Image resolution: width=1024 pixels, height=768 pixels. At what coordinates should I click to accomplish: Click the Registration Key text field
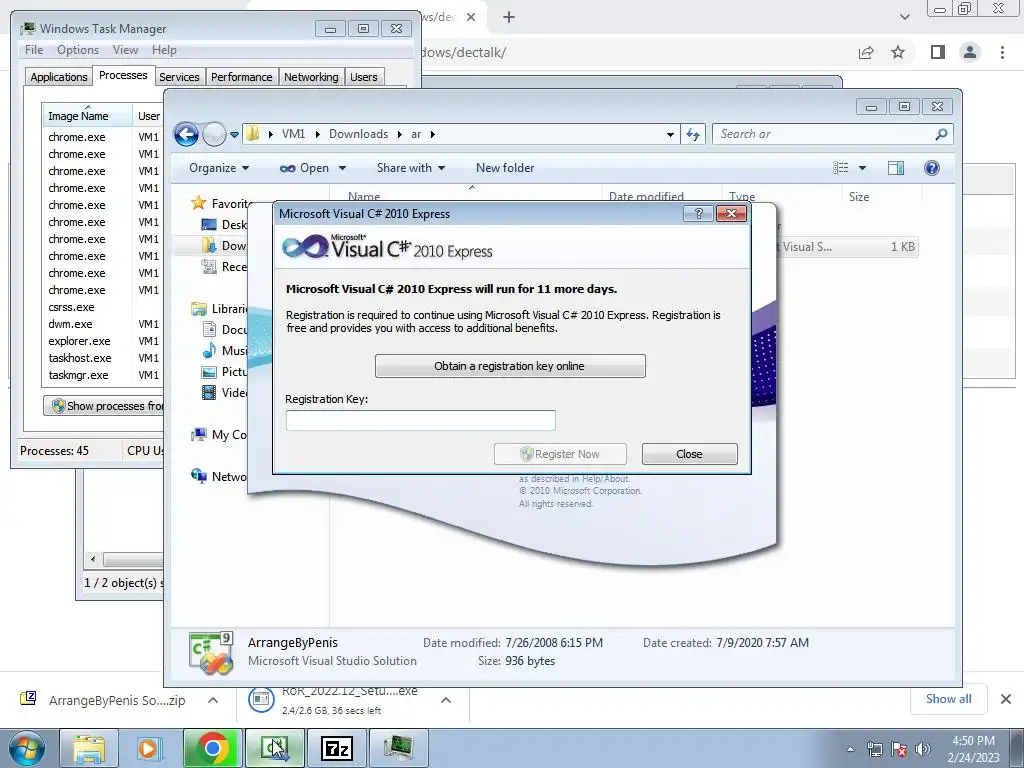click(421, 420)
